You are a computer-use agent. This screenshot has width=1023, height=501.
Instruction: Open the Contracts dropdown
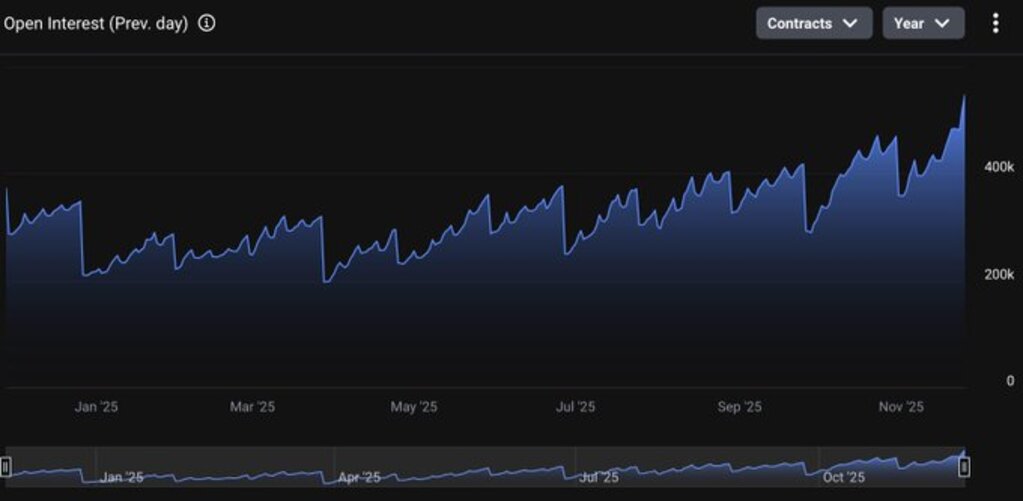[x=814, y=23]
